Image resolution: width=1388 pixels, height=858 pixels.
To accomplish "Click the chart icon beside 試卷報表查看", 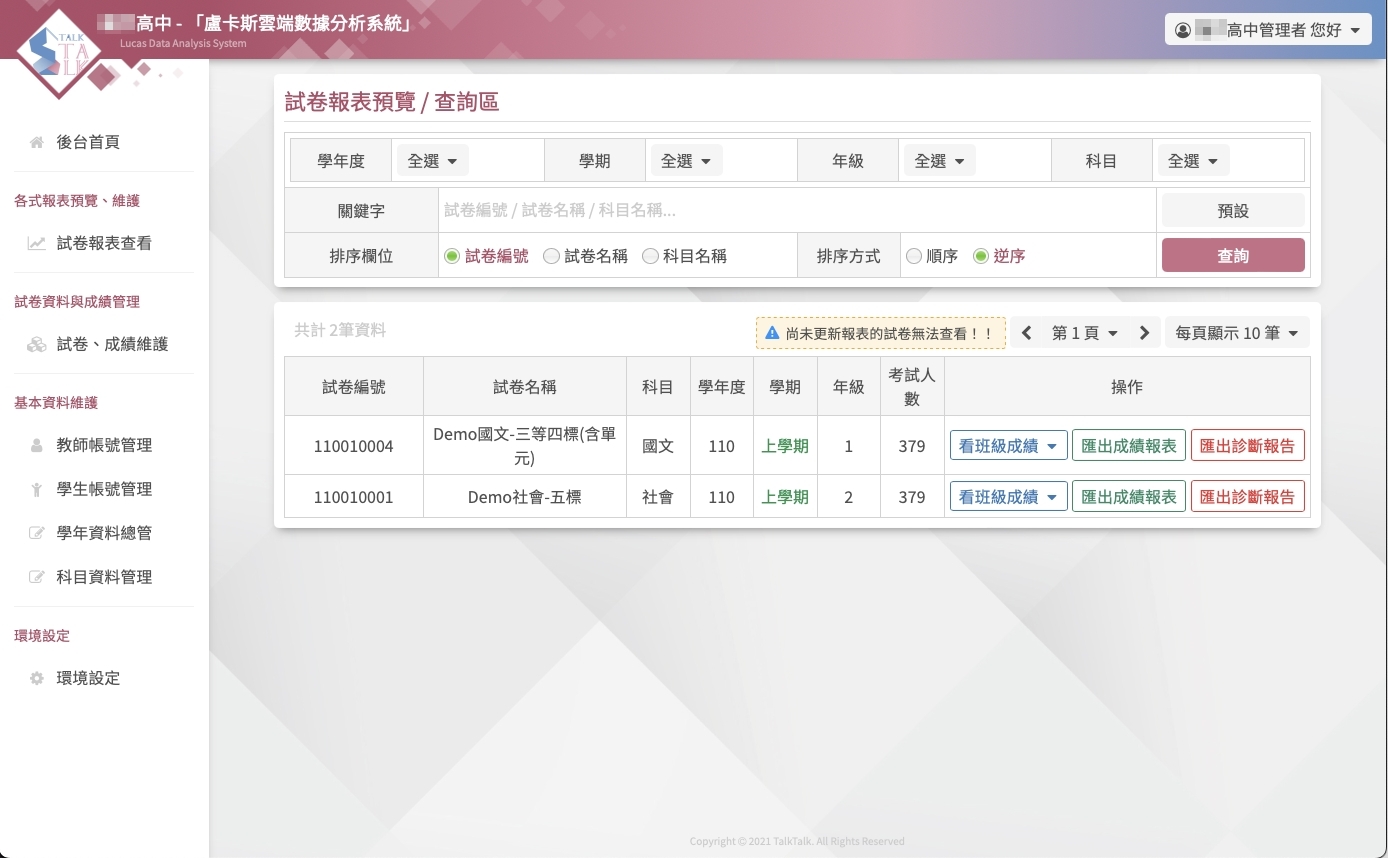I will click(36, 243).
